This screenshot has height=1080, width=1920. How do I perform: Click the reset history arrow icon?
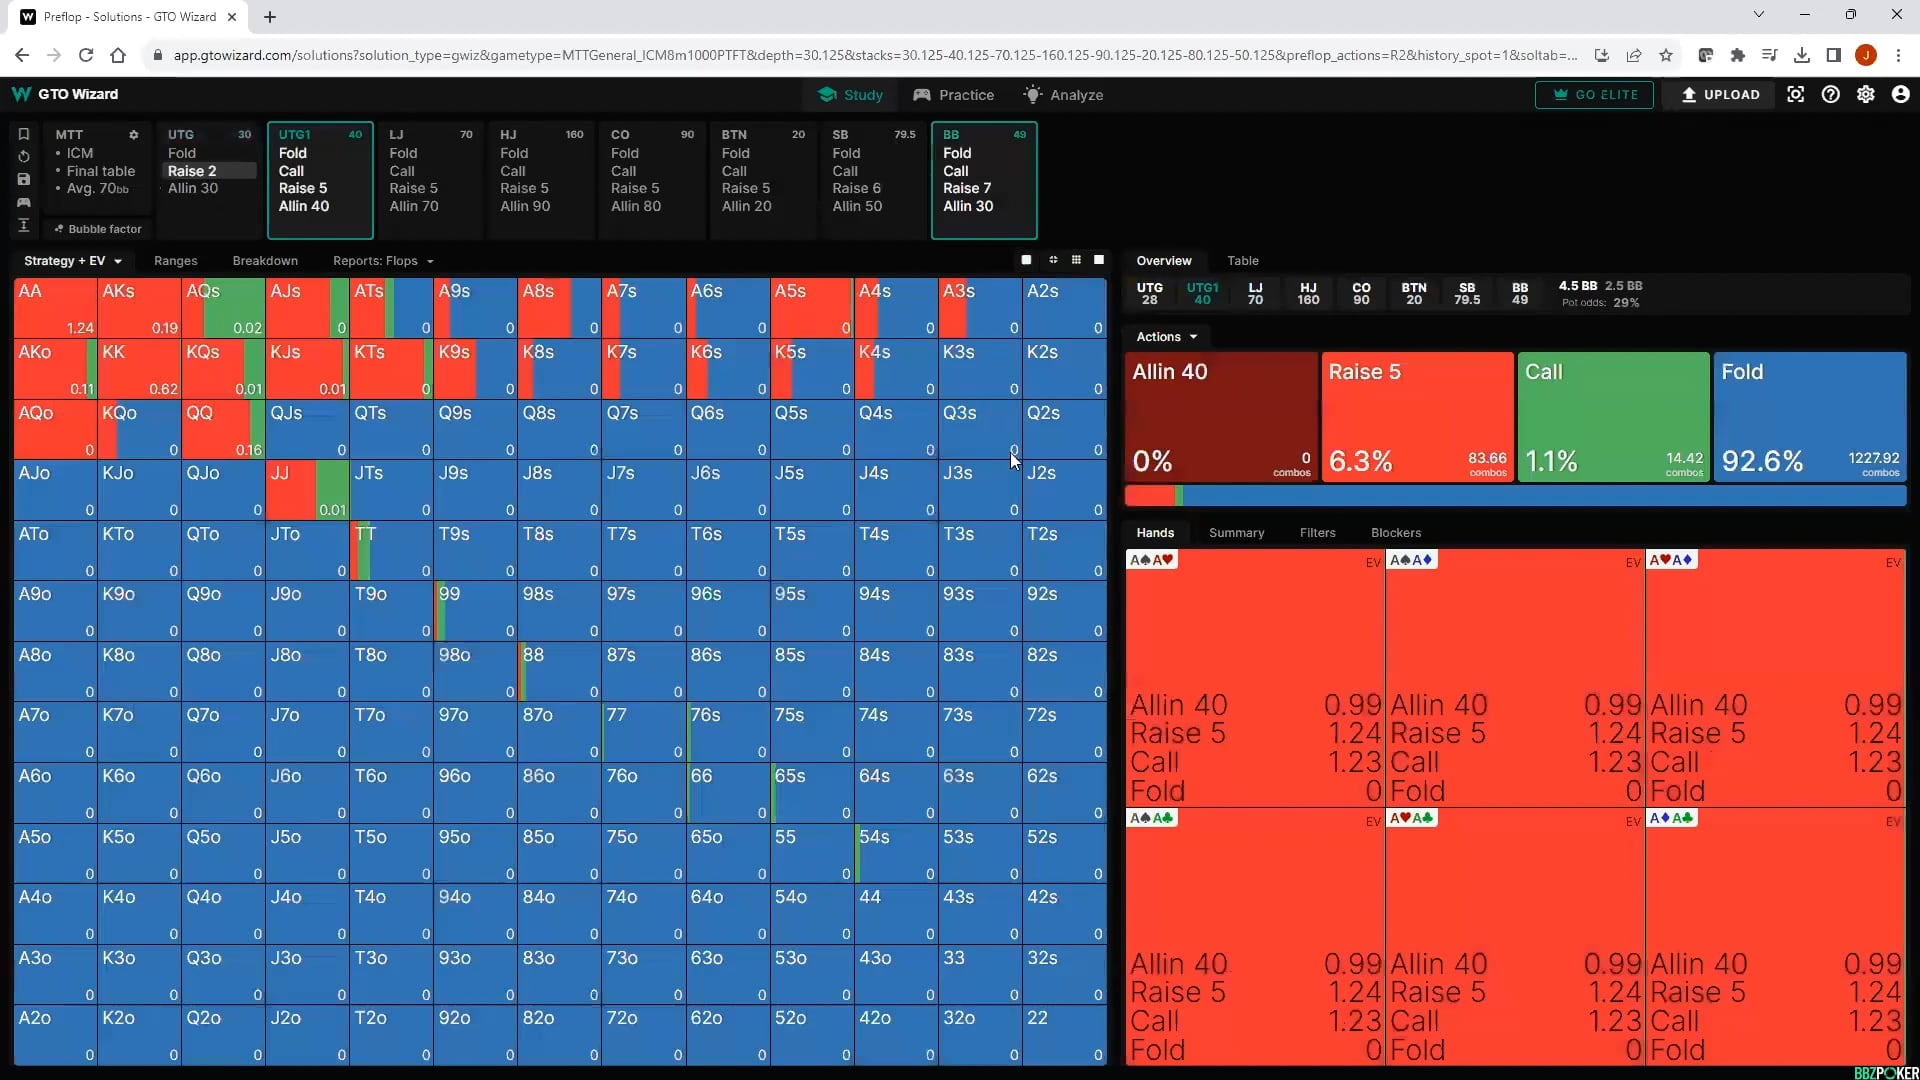pos(24,157)
